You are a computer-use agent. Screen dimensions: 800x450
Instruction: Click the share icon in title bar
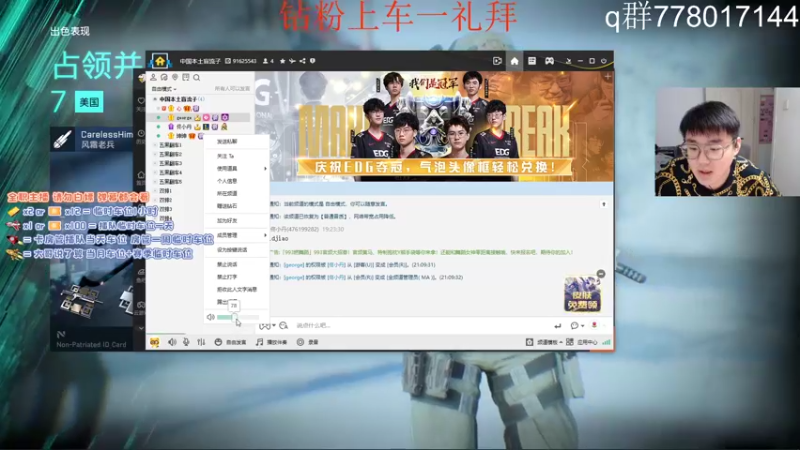pos(303,61)
